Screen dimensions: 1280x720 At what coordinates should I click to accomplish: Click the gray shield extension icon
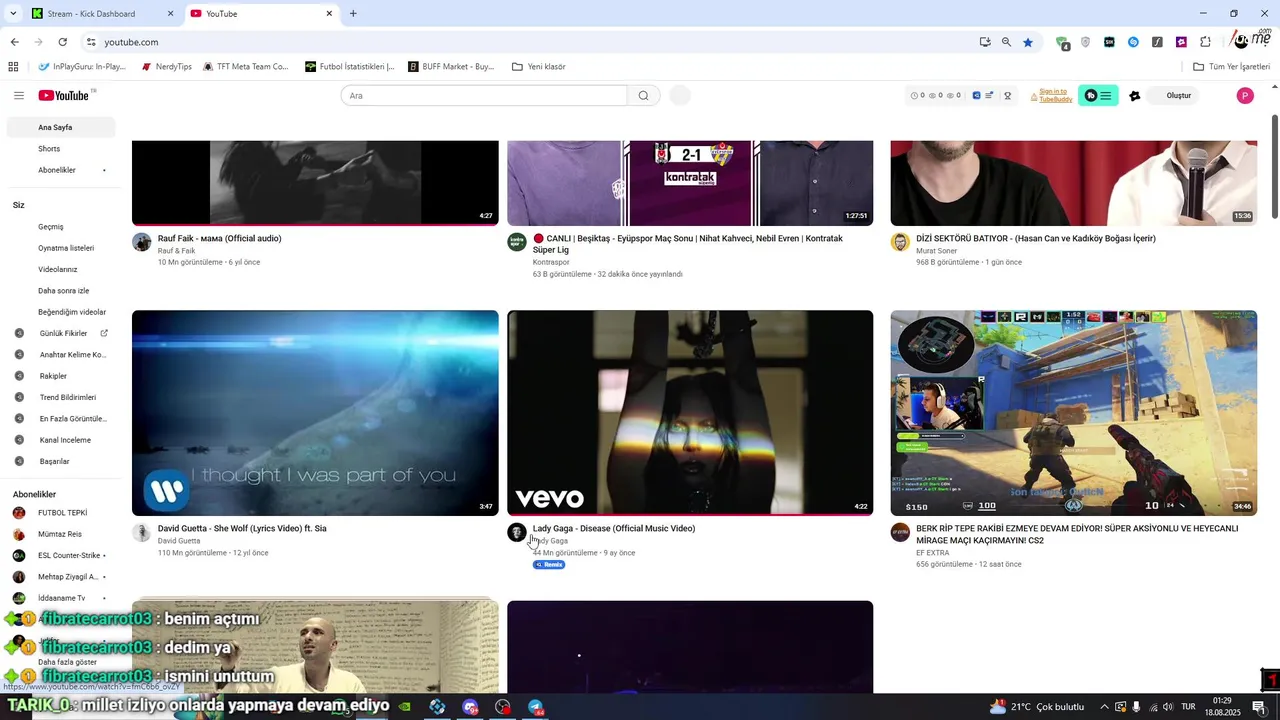[1085, 42]
